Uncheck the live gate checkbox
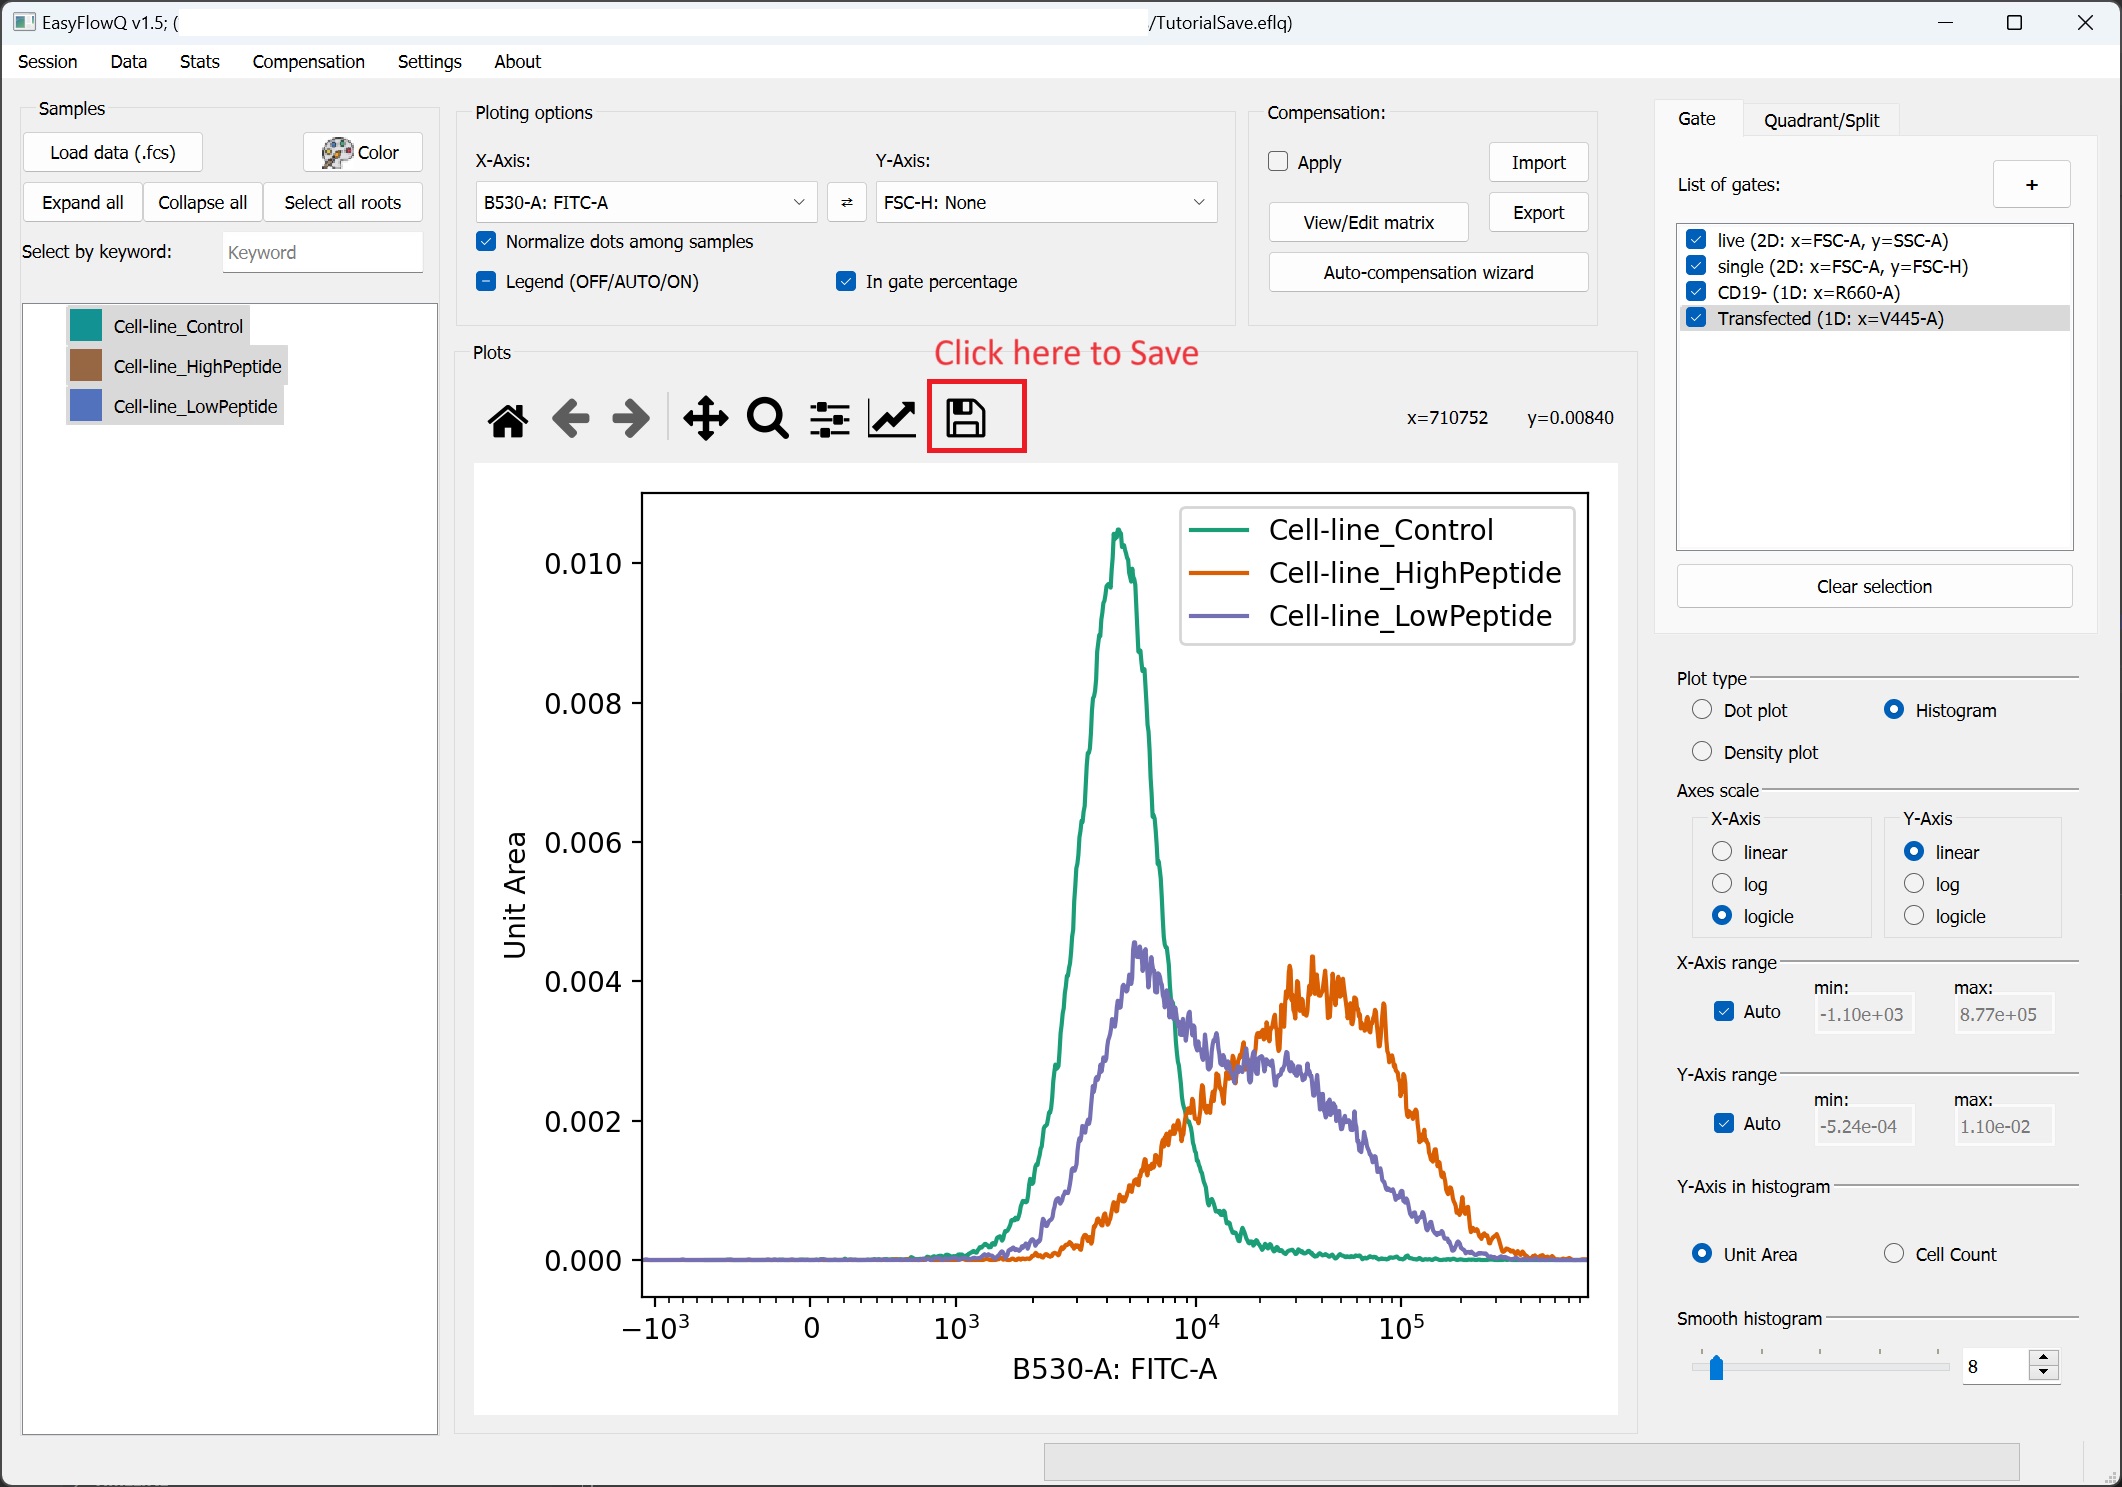2122x1487 pixels. (x=1696, y=240)
